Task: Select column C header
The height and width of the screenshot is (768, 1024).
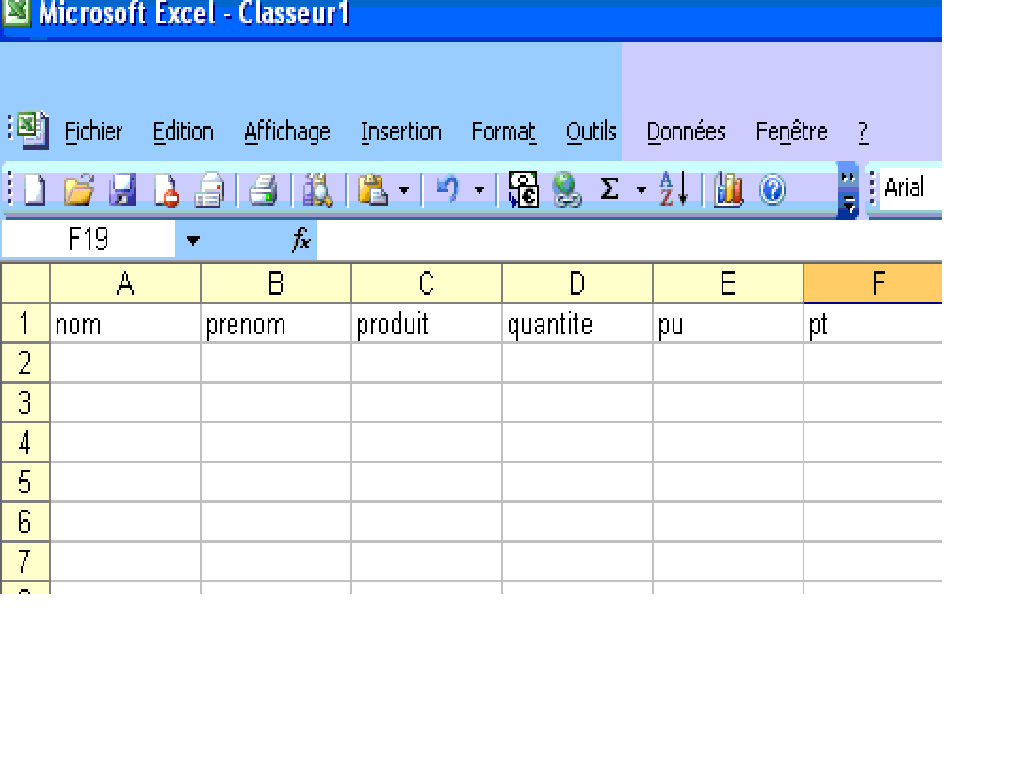Action: click(x=426, y=283)
